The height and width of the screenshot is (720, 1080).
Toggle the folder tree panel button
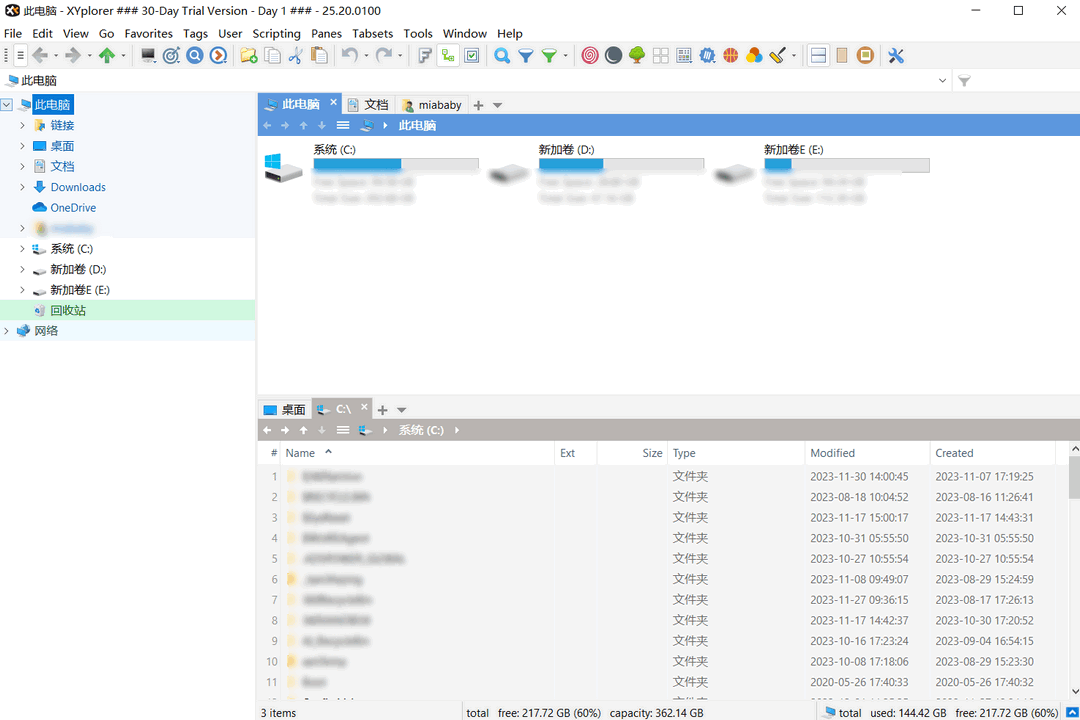pos(449,56)
